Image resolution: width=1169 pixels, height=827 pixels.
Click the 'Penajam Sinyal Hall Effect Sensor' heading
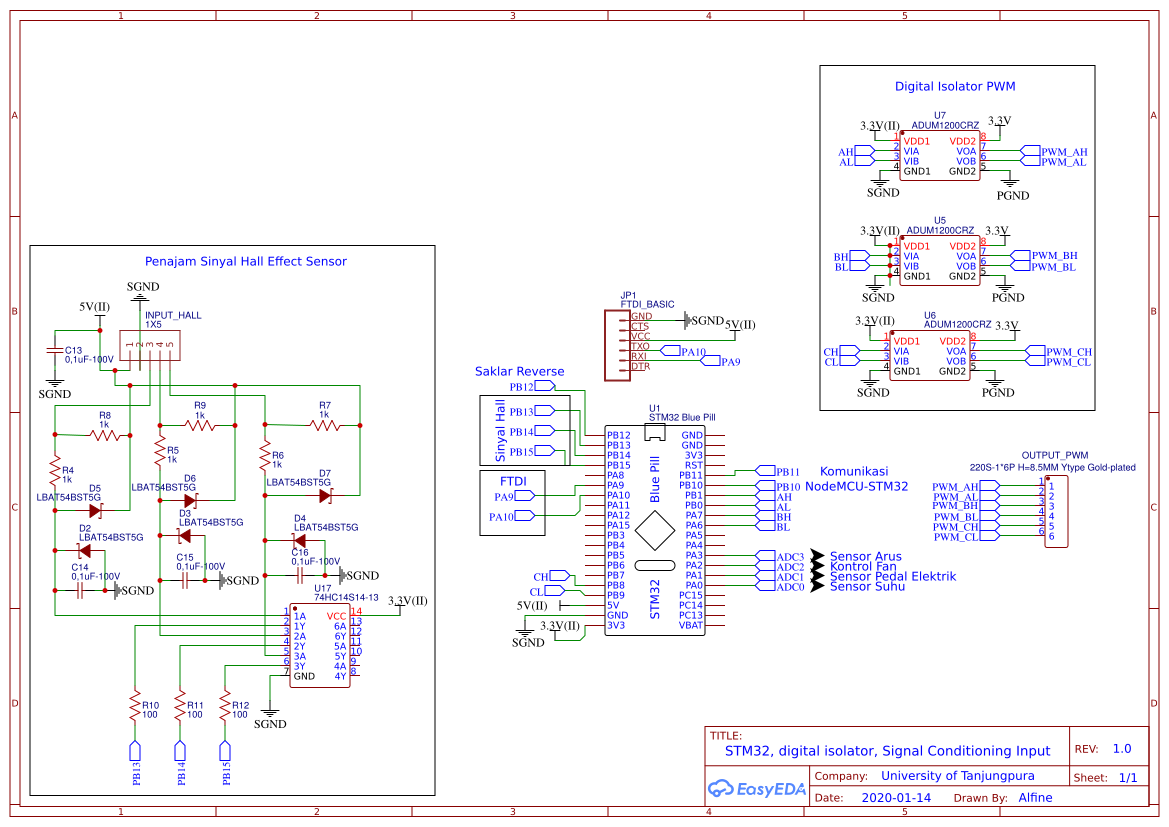click(x=246, y=261)
